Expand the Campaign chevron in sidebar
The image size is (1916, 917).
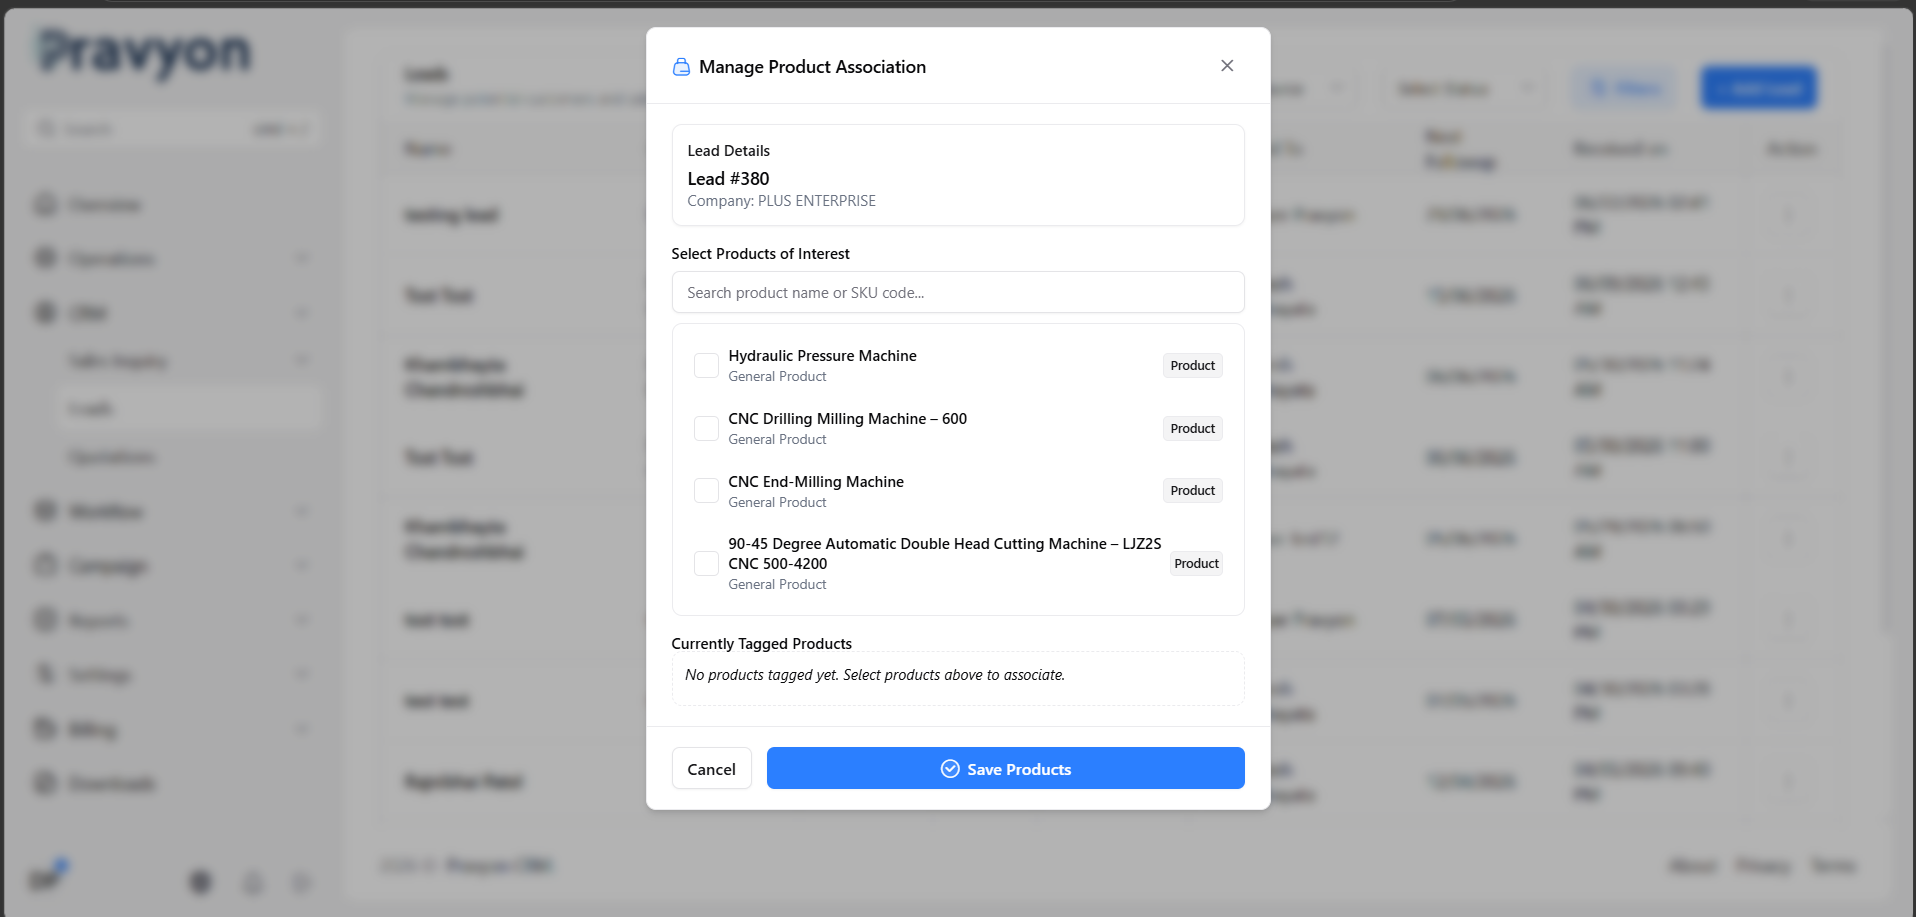pos(302,566)
